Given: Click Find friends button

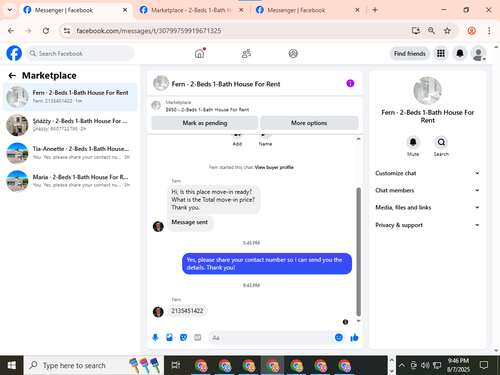Looking at the screenshot, I should (x=410, y=53).
